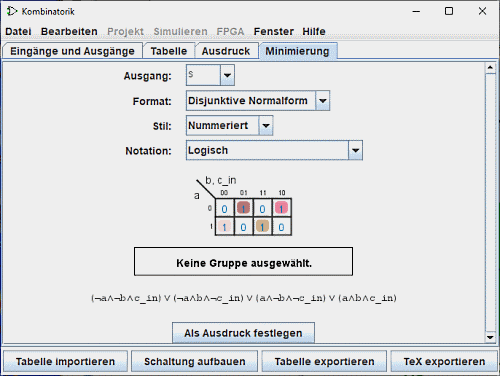Click Karnaugh cell 0 at a=1, bc=10

click(x=281, y=227)
